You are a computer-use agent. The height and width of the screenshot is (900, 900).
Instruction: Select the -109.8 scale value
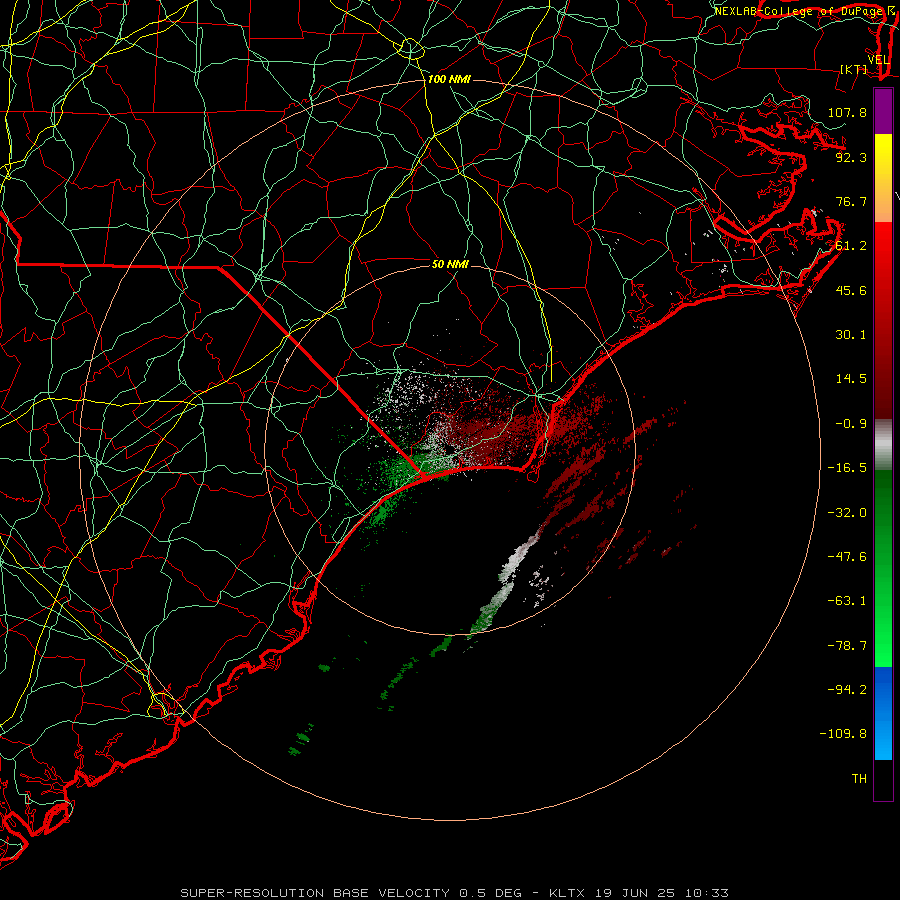(843, 734)
